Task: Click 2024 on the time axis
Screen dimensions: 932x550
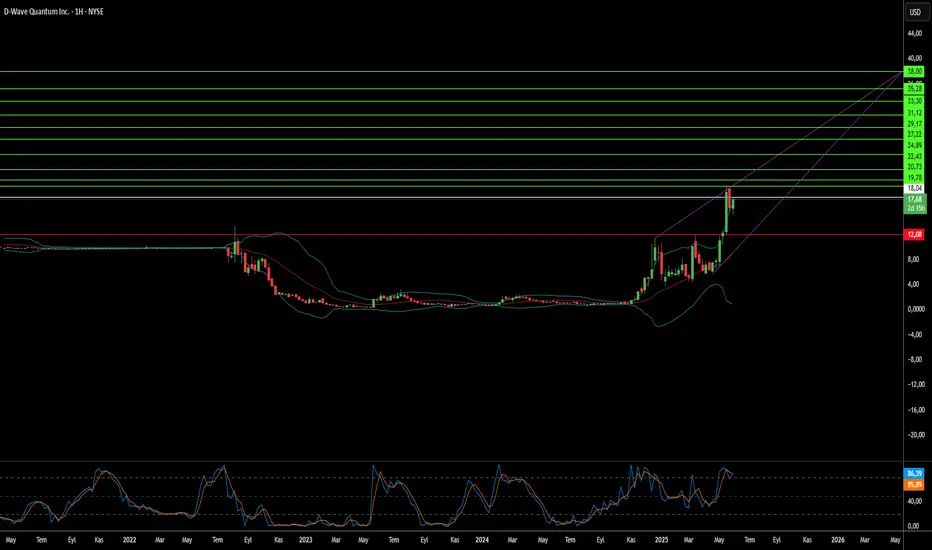Action: [483, 539]
